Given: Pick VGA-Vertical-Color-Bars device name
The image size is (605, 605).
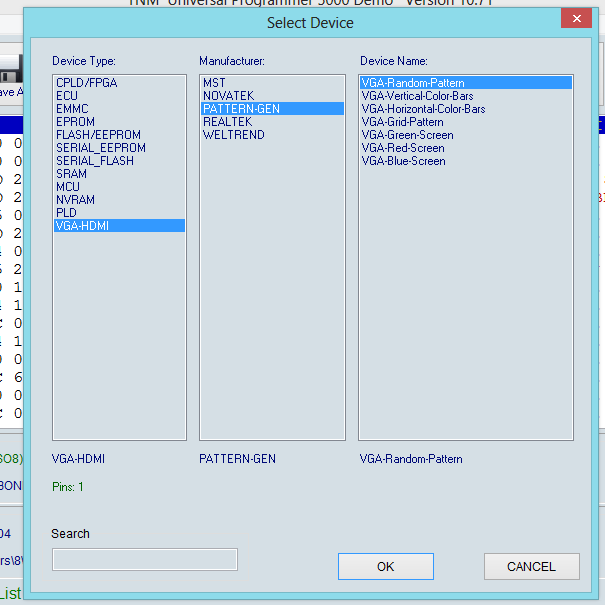Looking at the screenshot, I should (x=466, y=96).
